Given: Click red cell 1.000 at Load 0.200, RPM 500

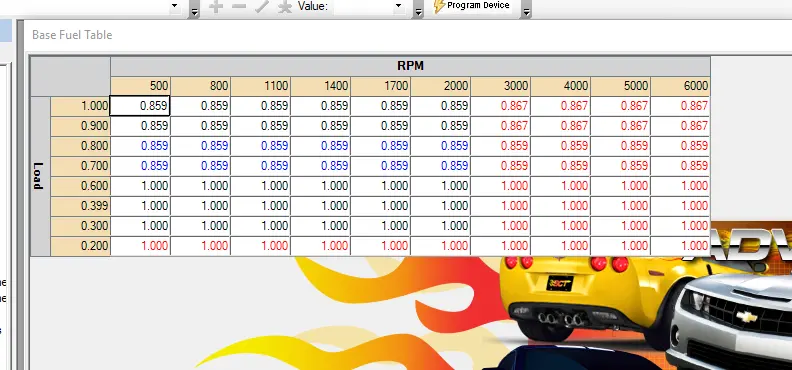Looking at the screenshot, I should click(140, 246).
